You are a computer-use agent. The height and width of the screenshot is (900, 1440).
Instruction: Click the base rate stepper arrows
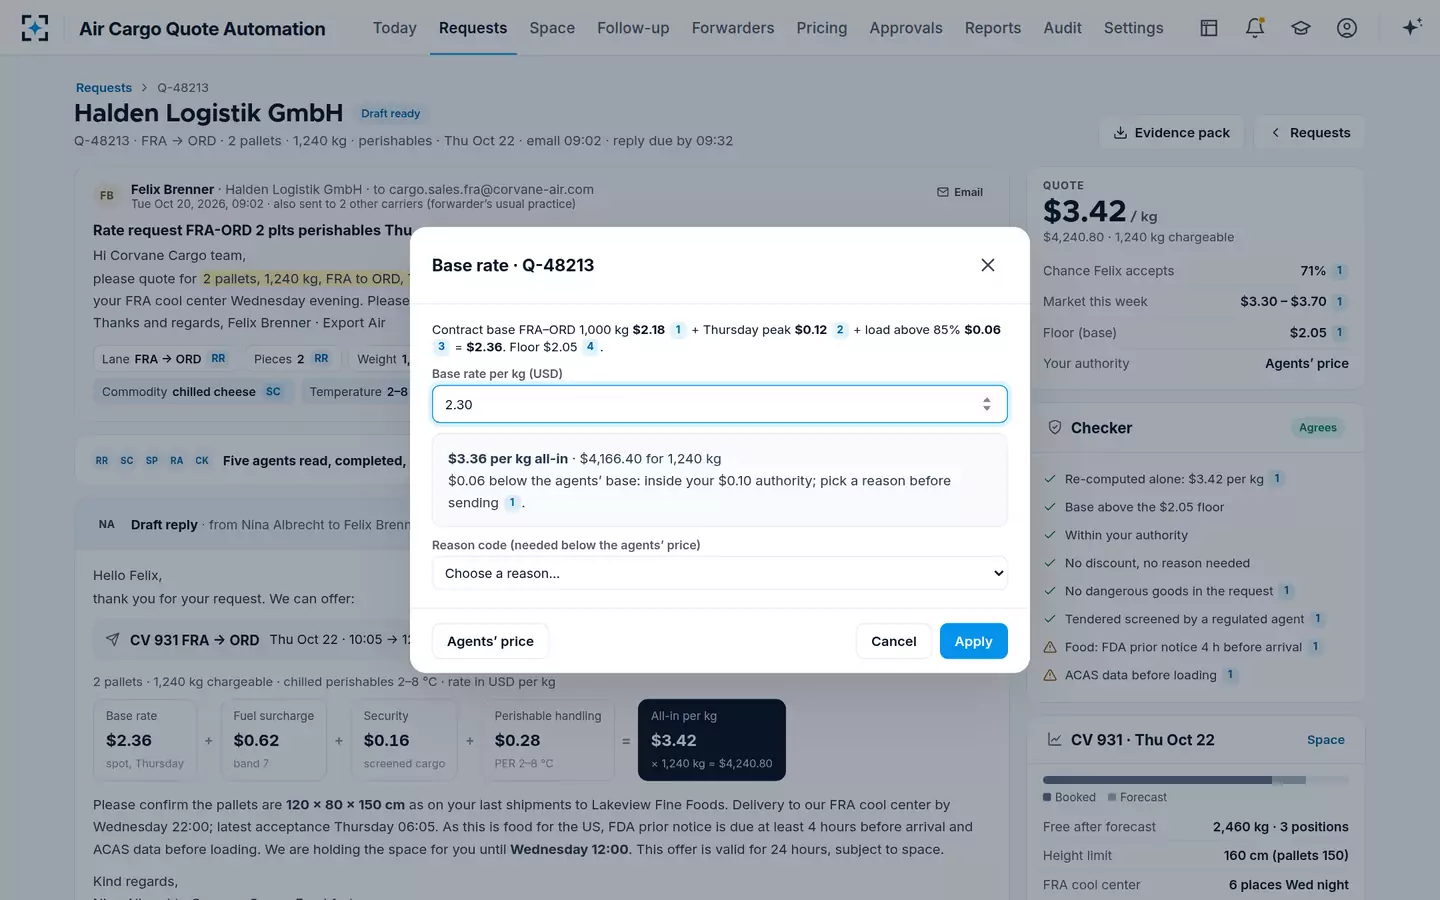987,404
